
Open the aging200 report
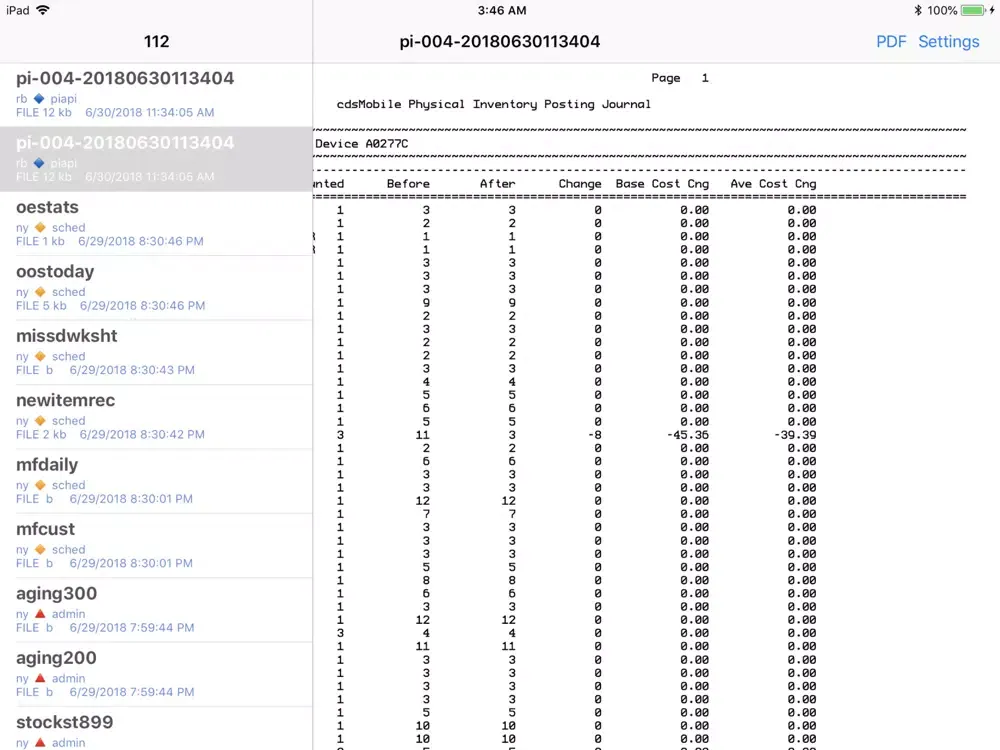156,674
